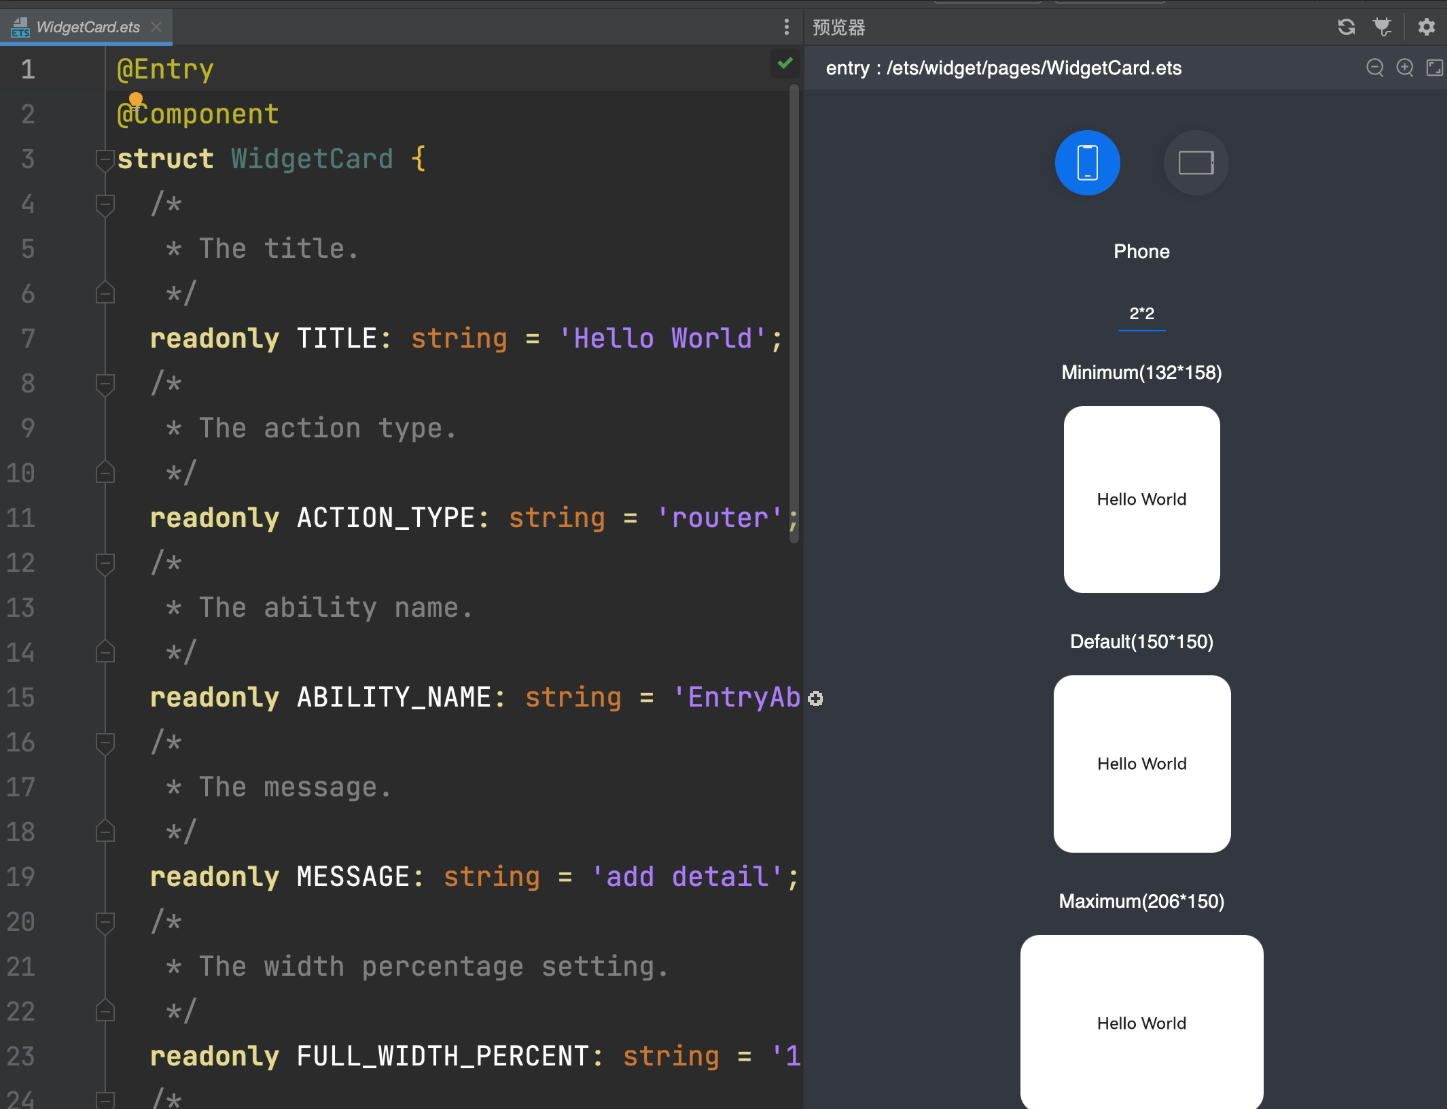Click the Phone label under device icons
Screen dimensions: 1447x1109
tap(1141, 252)
